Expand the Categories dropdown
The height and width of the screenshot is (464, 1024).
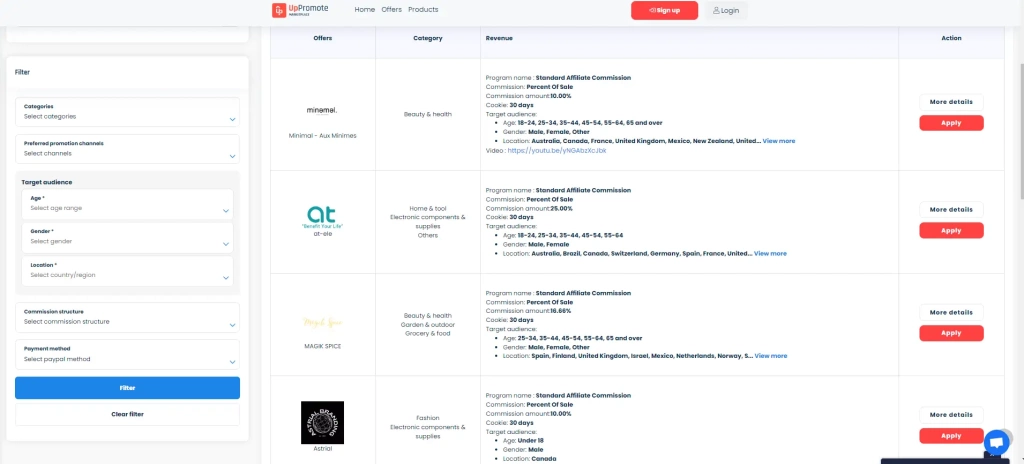(x=127, y=112)
